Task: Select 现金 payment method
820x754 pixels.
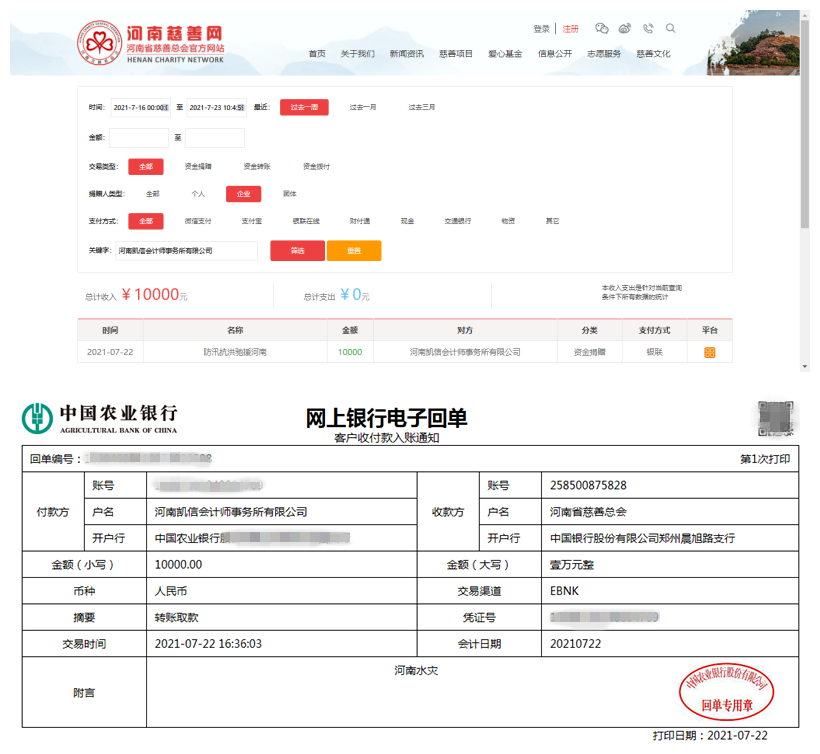Action: tap(407, 221)
